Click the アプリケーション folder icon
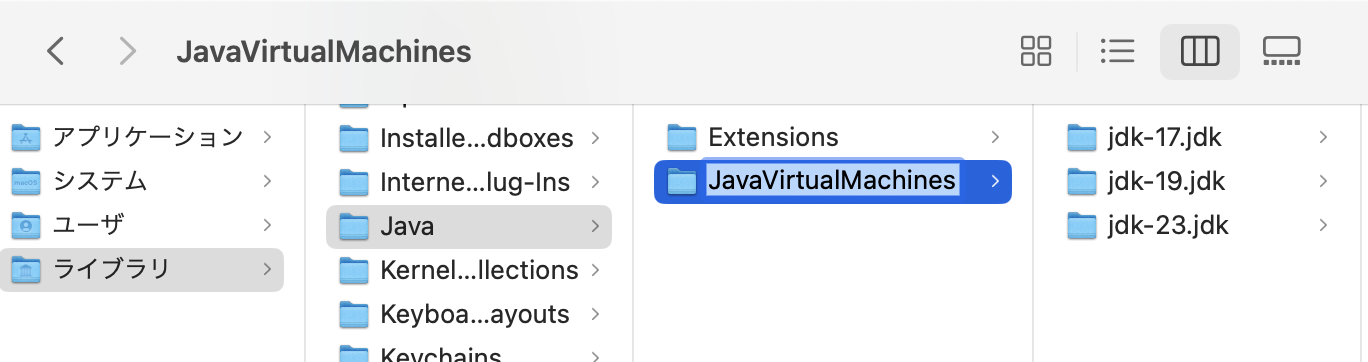Screen dimensions: 1368x362 (x=26, y=137)
